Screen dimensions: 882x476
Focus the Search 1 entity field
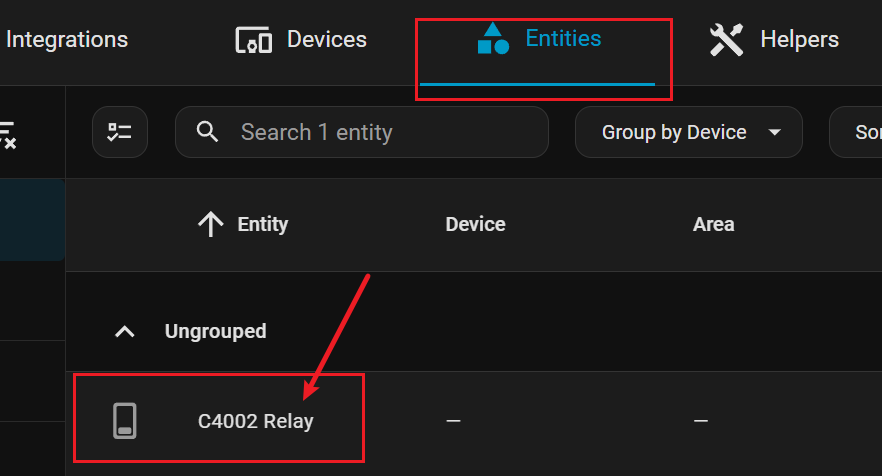coord(380,132)
